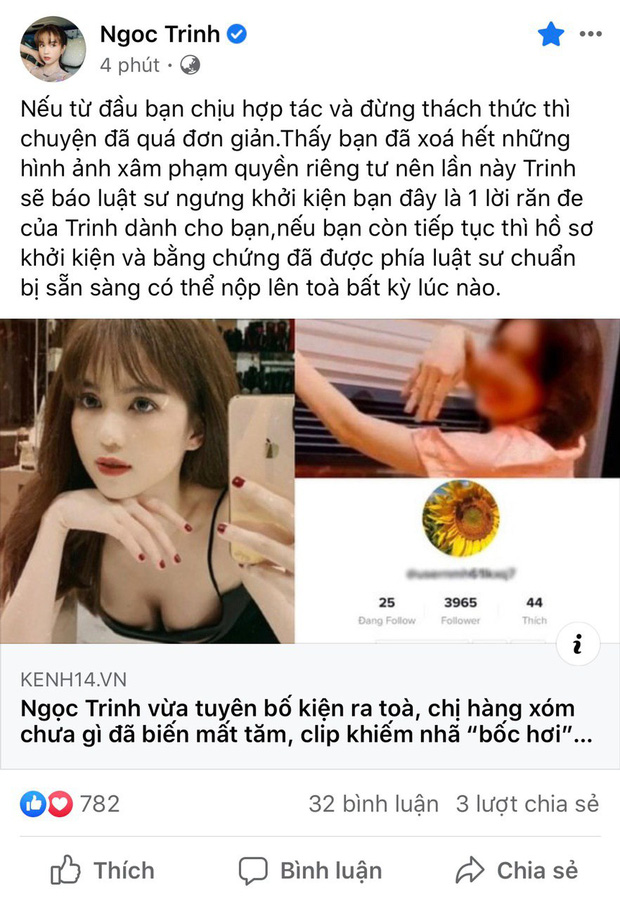View the 3 lượt chia sẻ shares
Screen dimensions: 620x900
pyautogui.click(x=527, y=804)
